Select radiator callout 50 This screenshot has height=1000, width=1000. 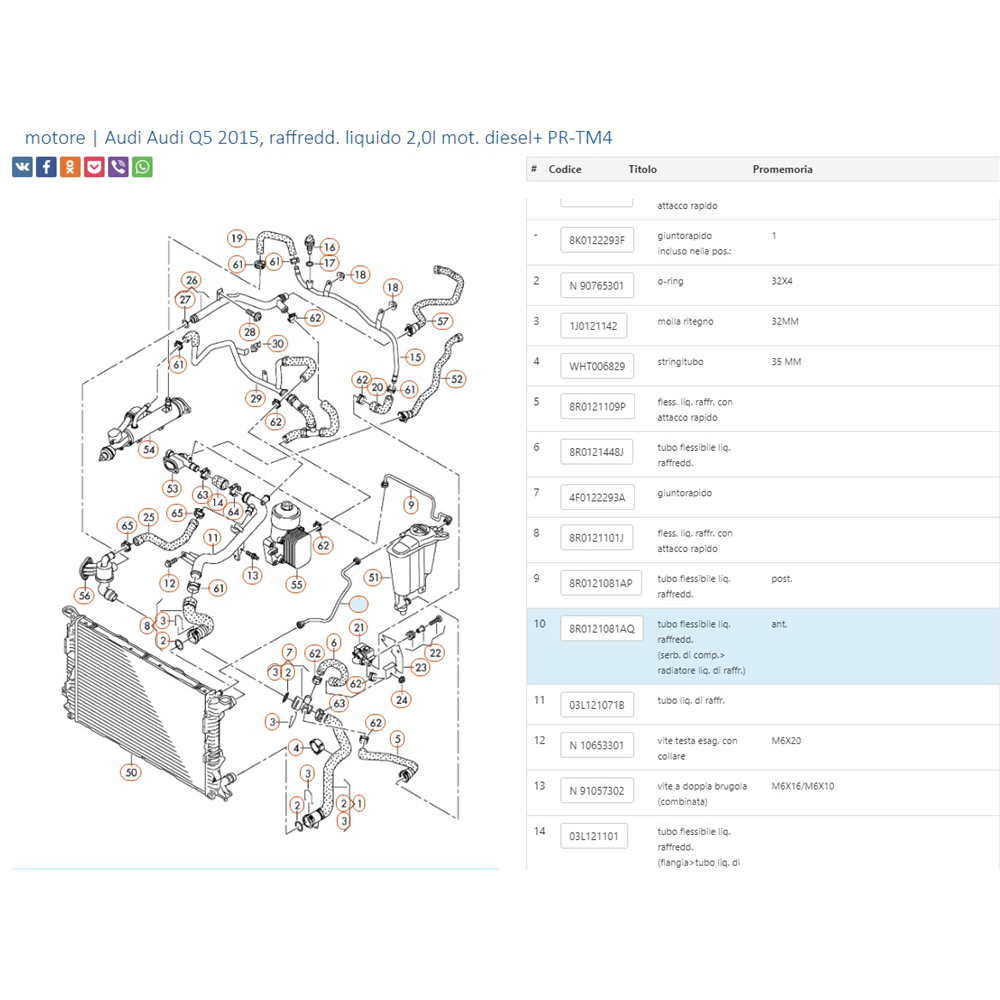[131, 772]
